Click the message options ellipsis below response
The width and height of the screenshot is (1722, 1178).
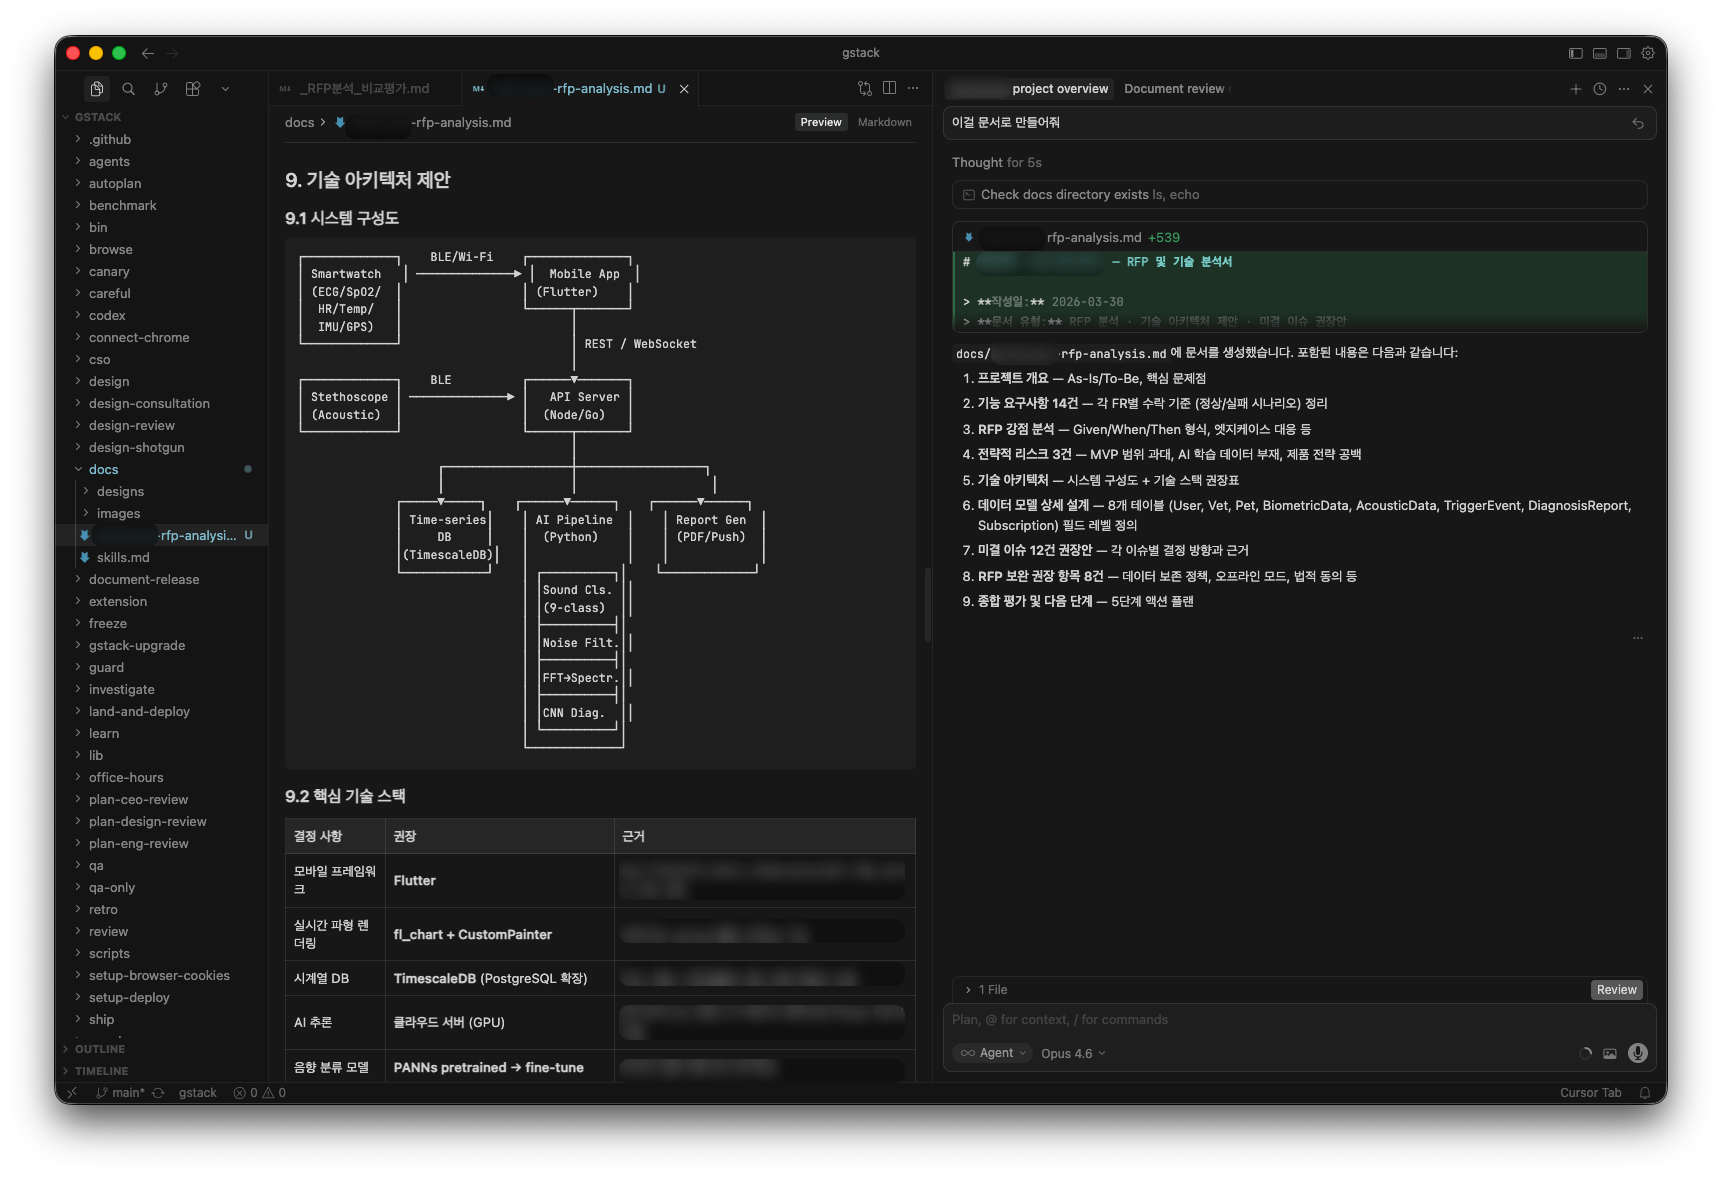1638,638
